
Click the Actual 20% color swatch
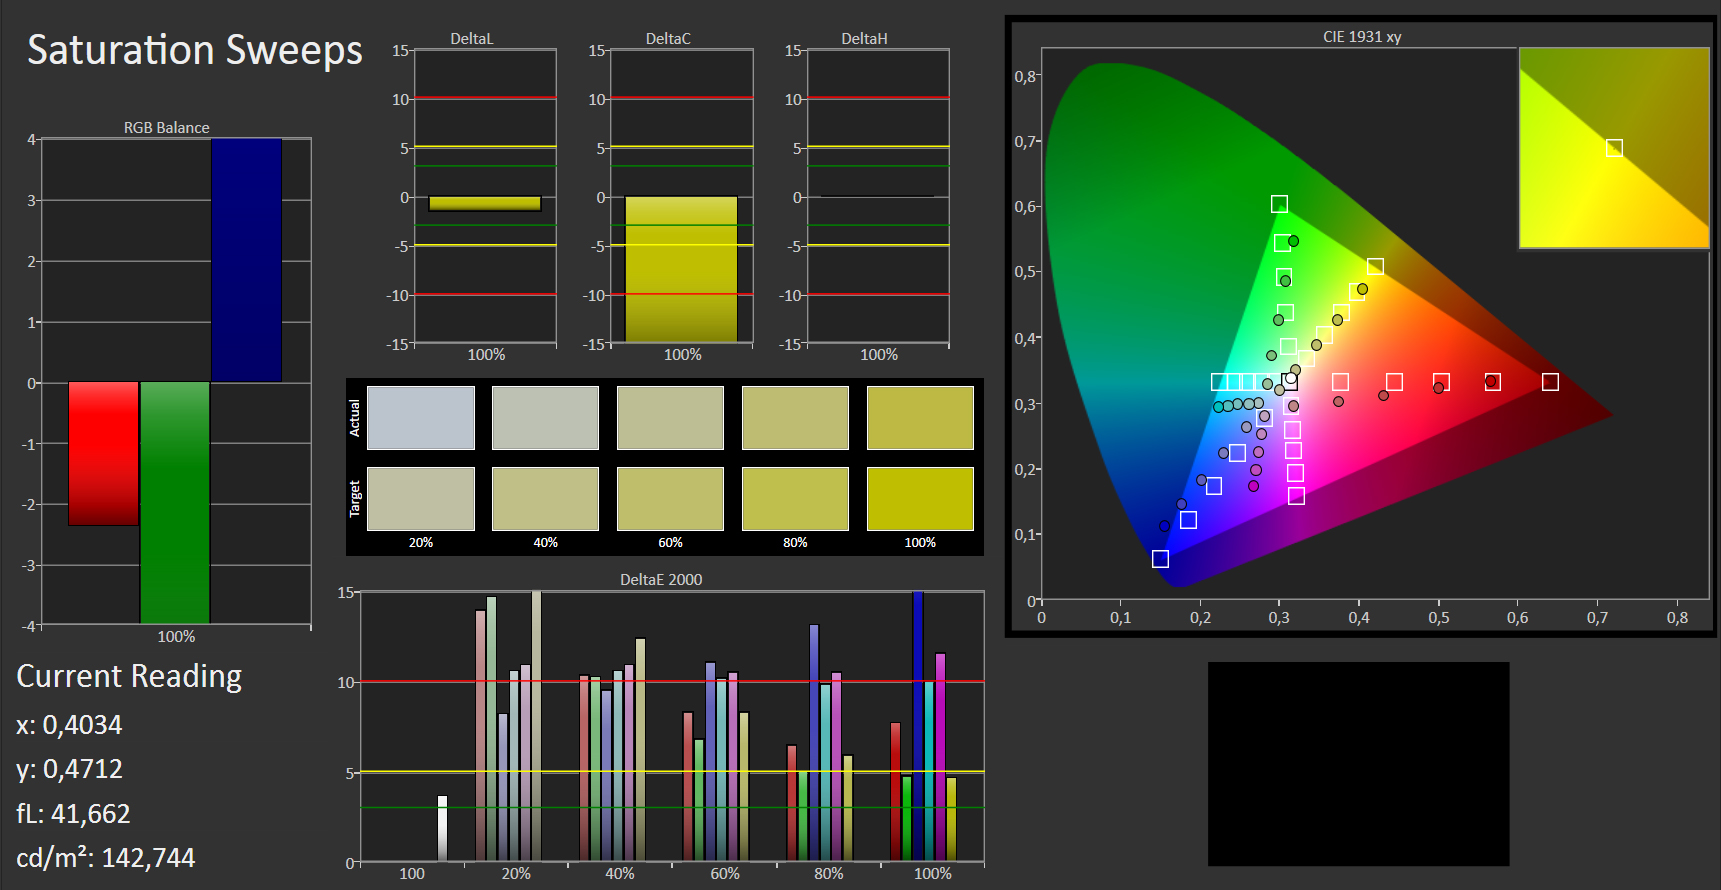[x=420, y=418]
